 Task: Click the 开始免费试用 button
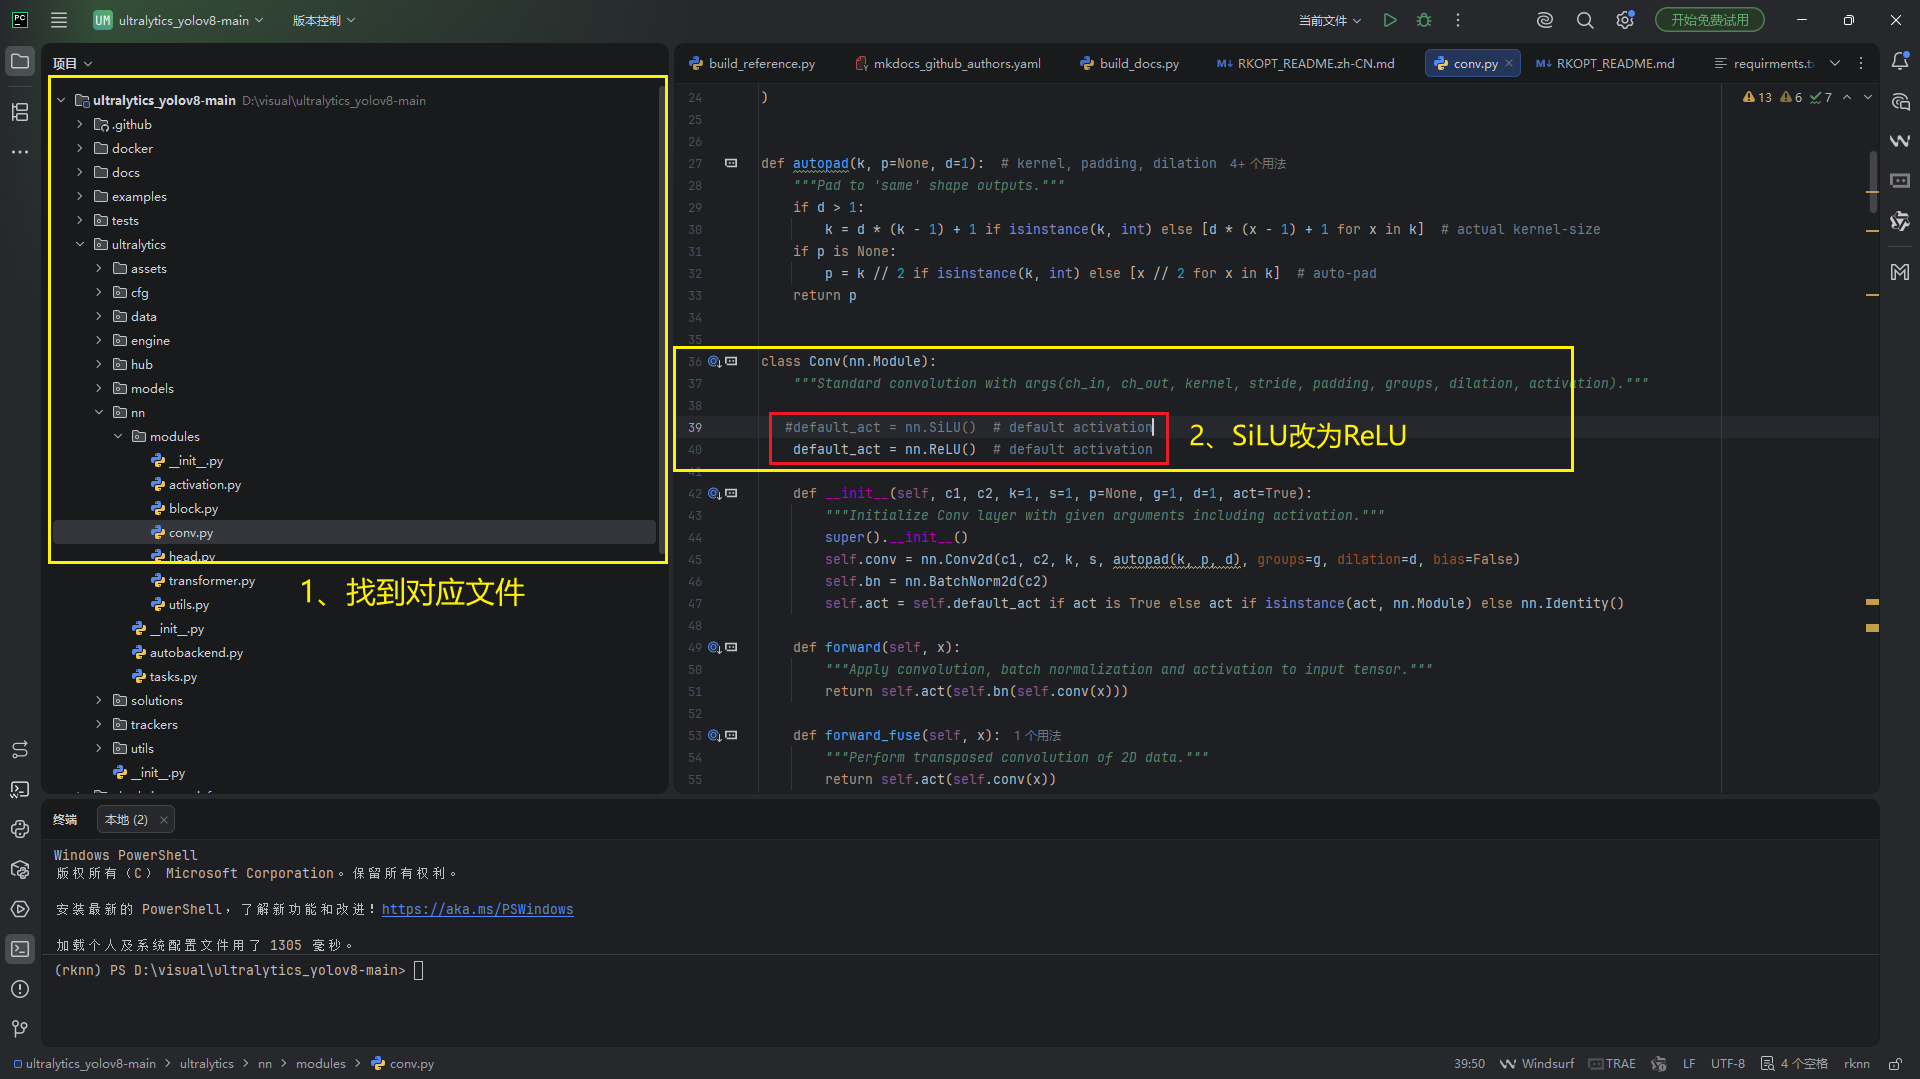tap(1709, 20)
